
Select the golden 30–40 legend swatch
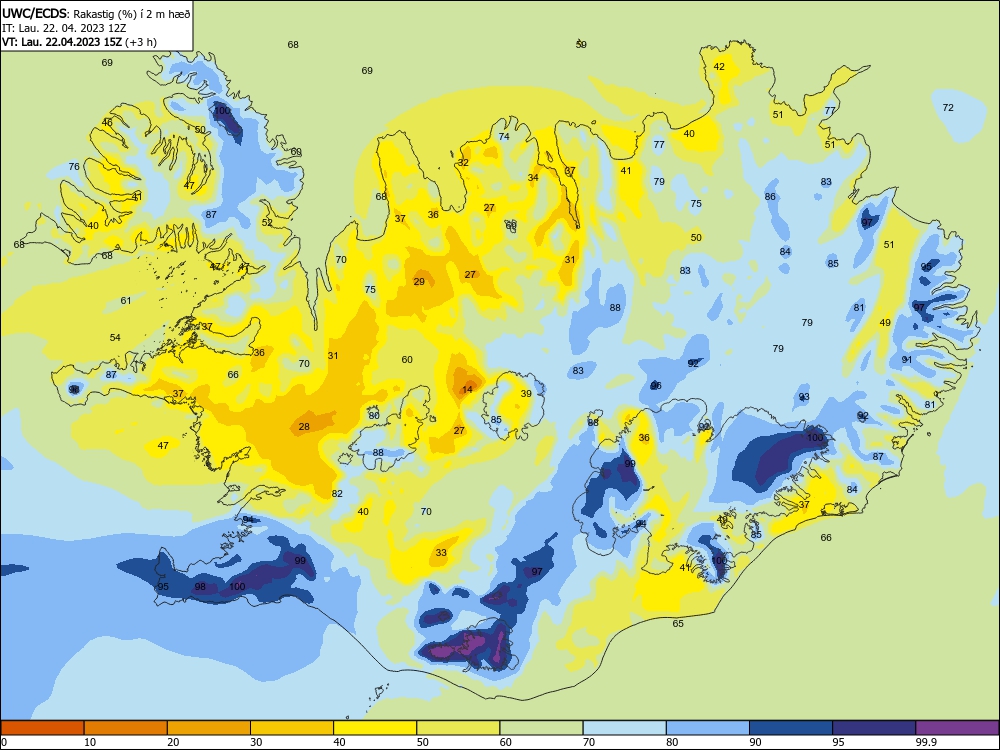tap(292, 728)
